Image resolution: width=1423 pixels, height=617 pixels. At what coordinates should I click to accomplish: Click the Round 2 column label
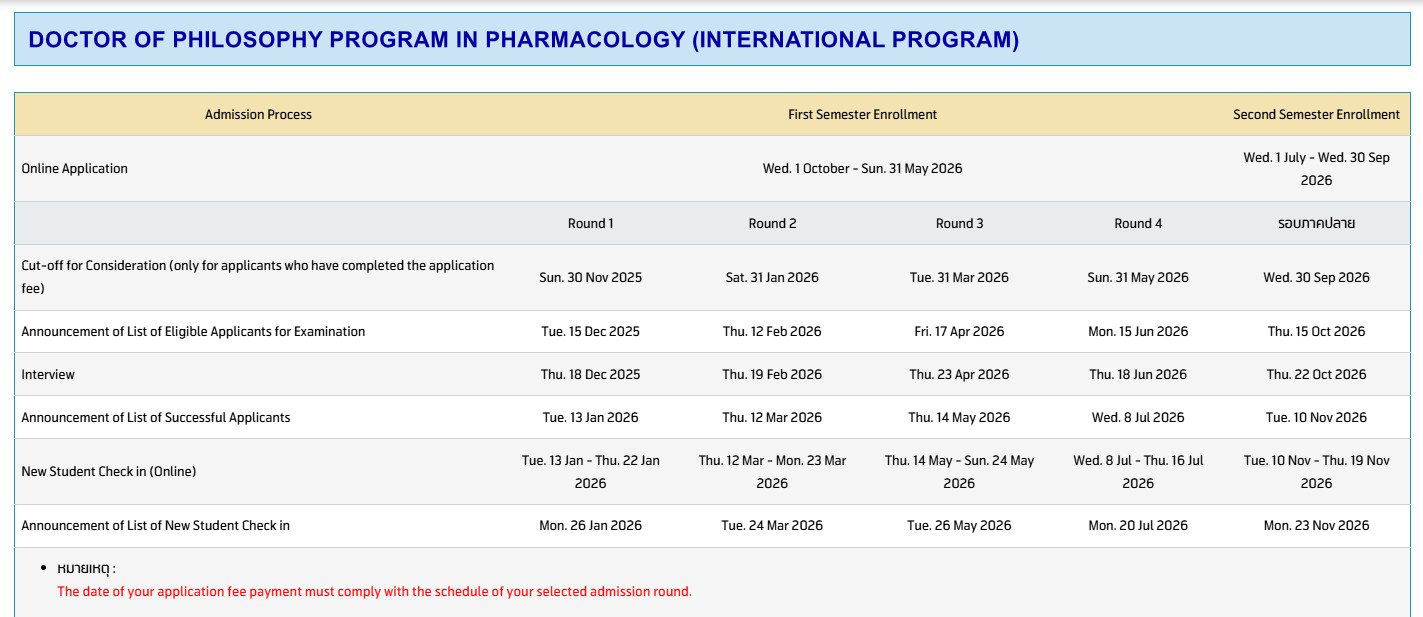(x=772, y=224)
